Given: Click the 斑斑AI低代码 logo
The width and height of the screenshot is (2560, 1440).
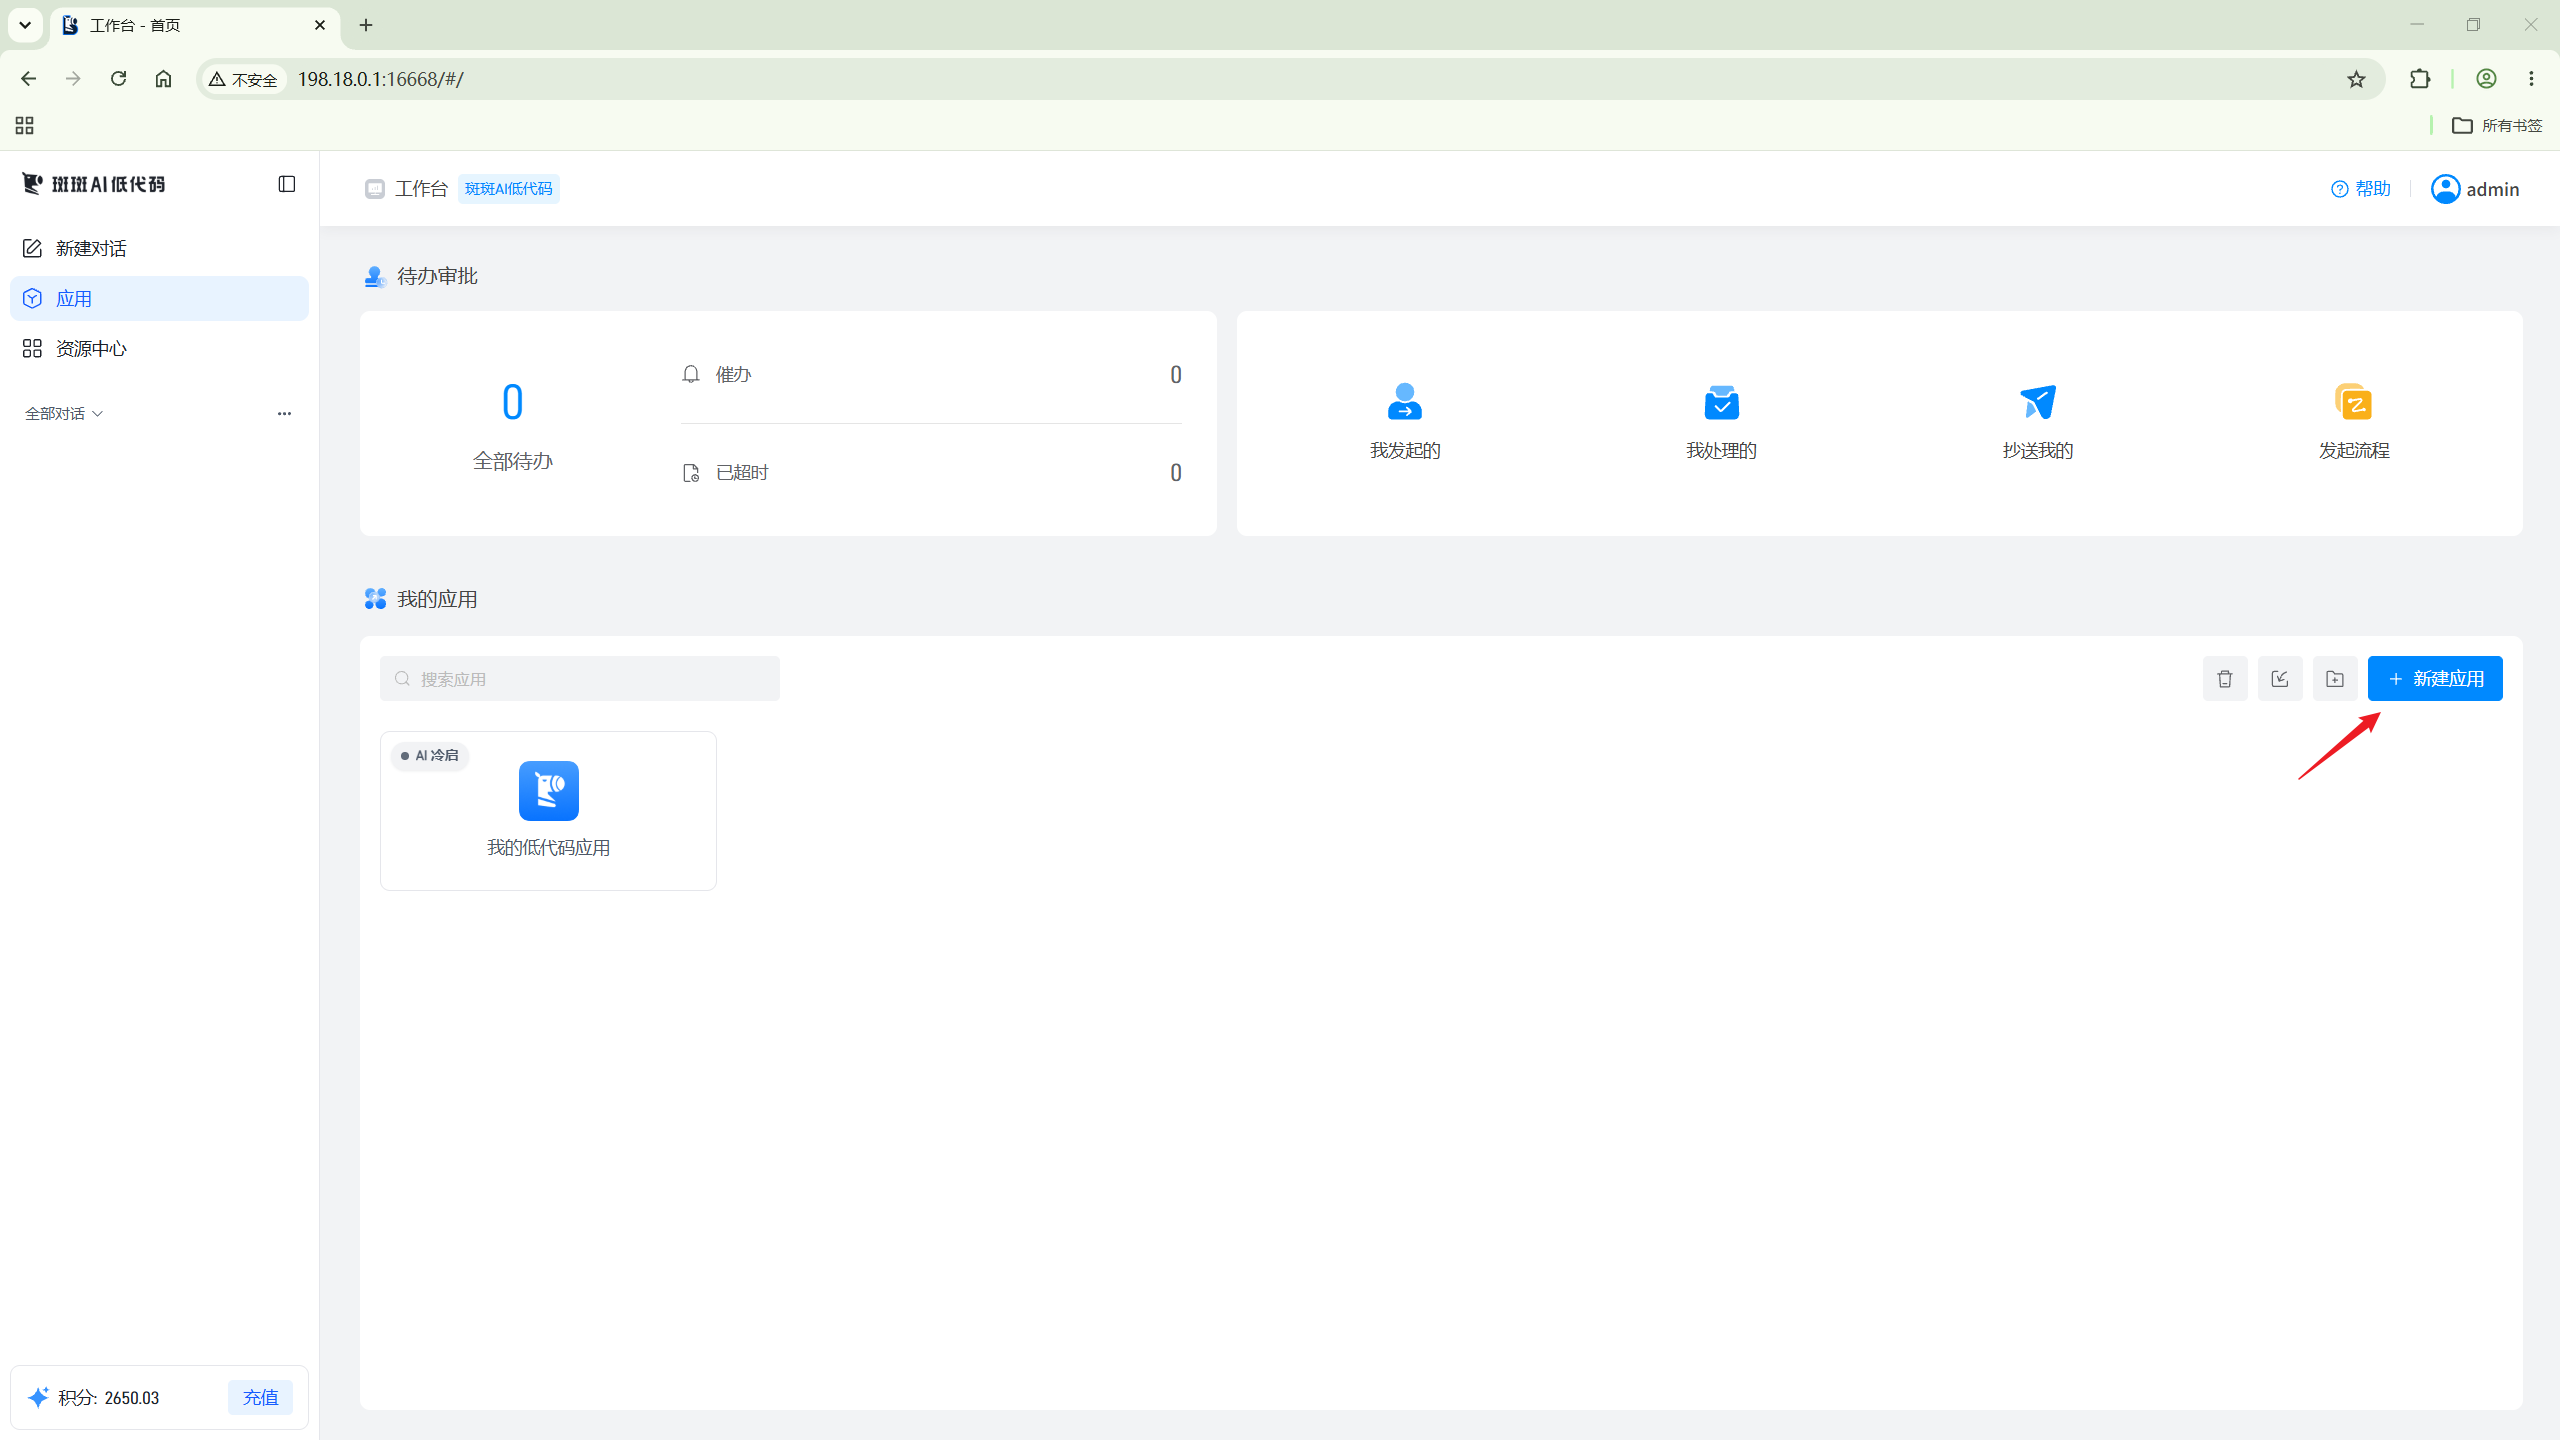Looking at the screenshot, I should 94,184.
